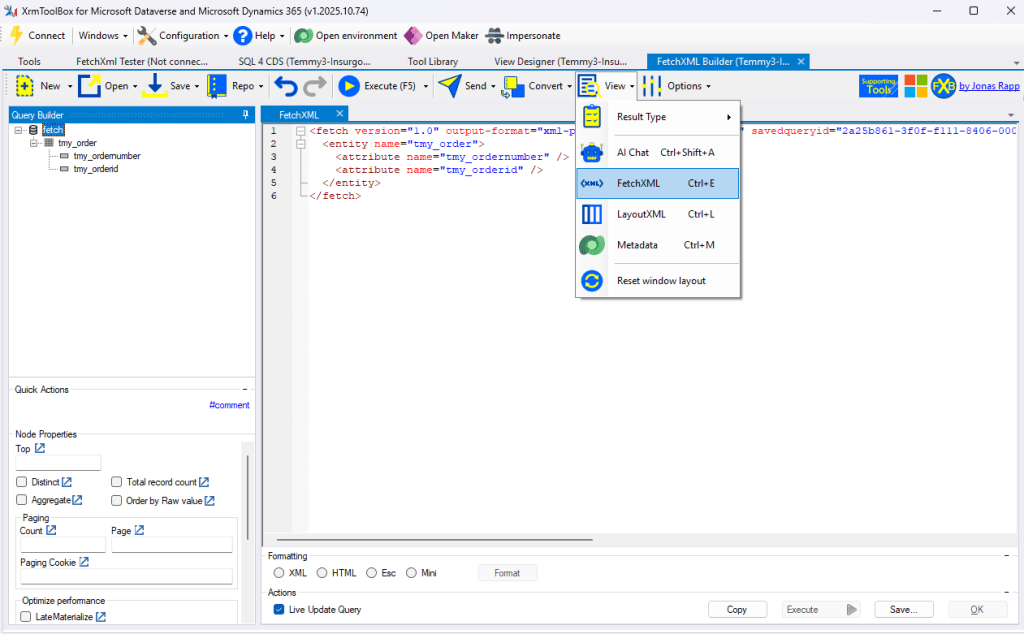Enable the Aggregate checkbox
This screenshot has width=1024, height=634.
click(x=22, y=499)
